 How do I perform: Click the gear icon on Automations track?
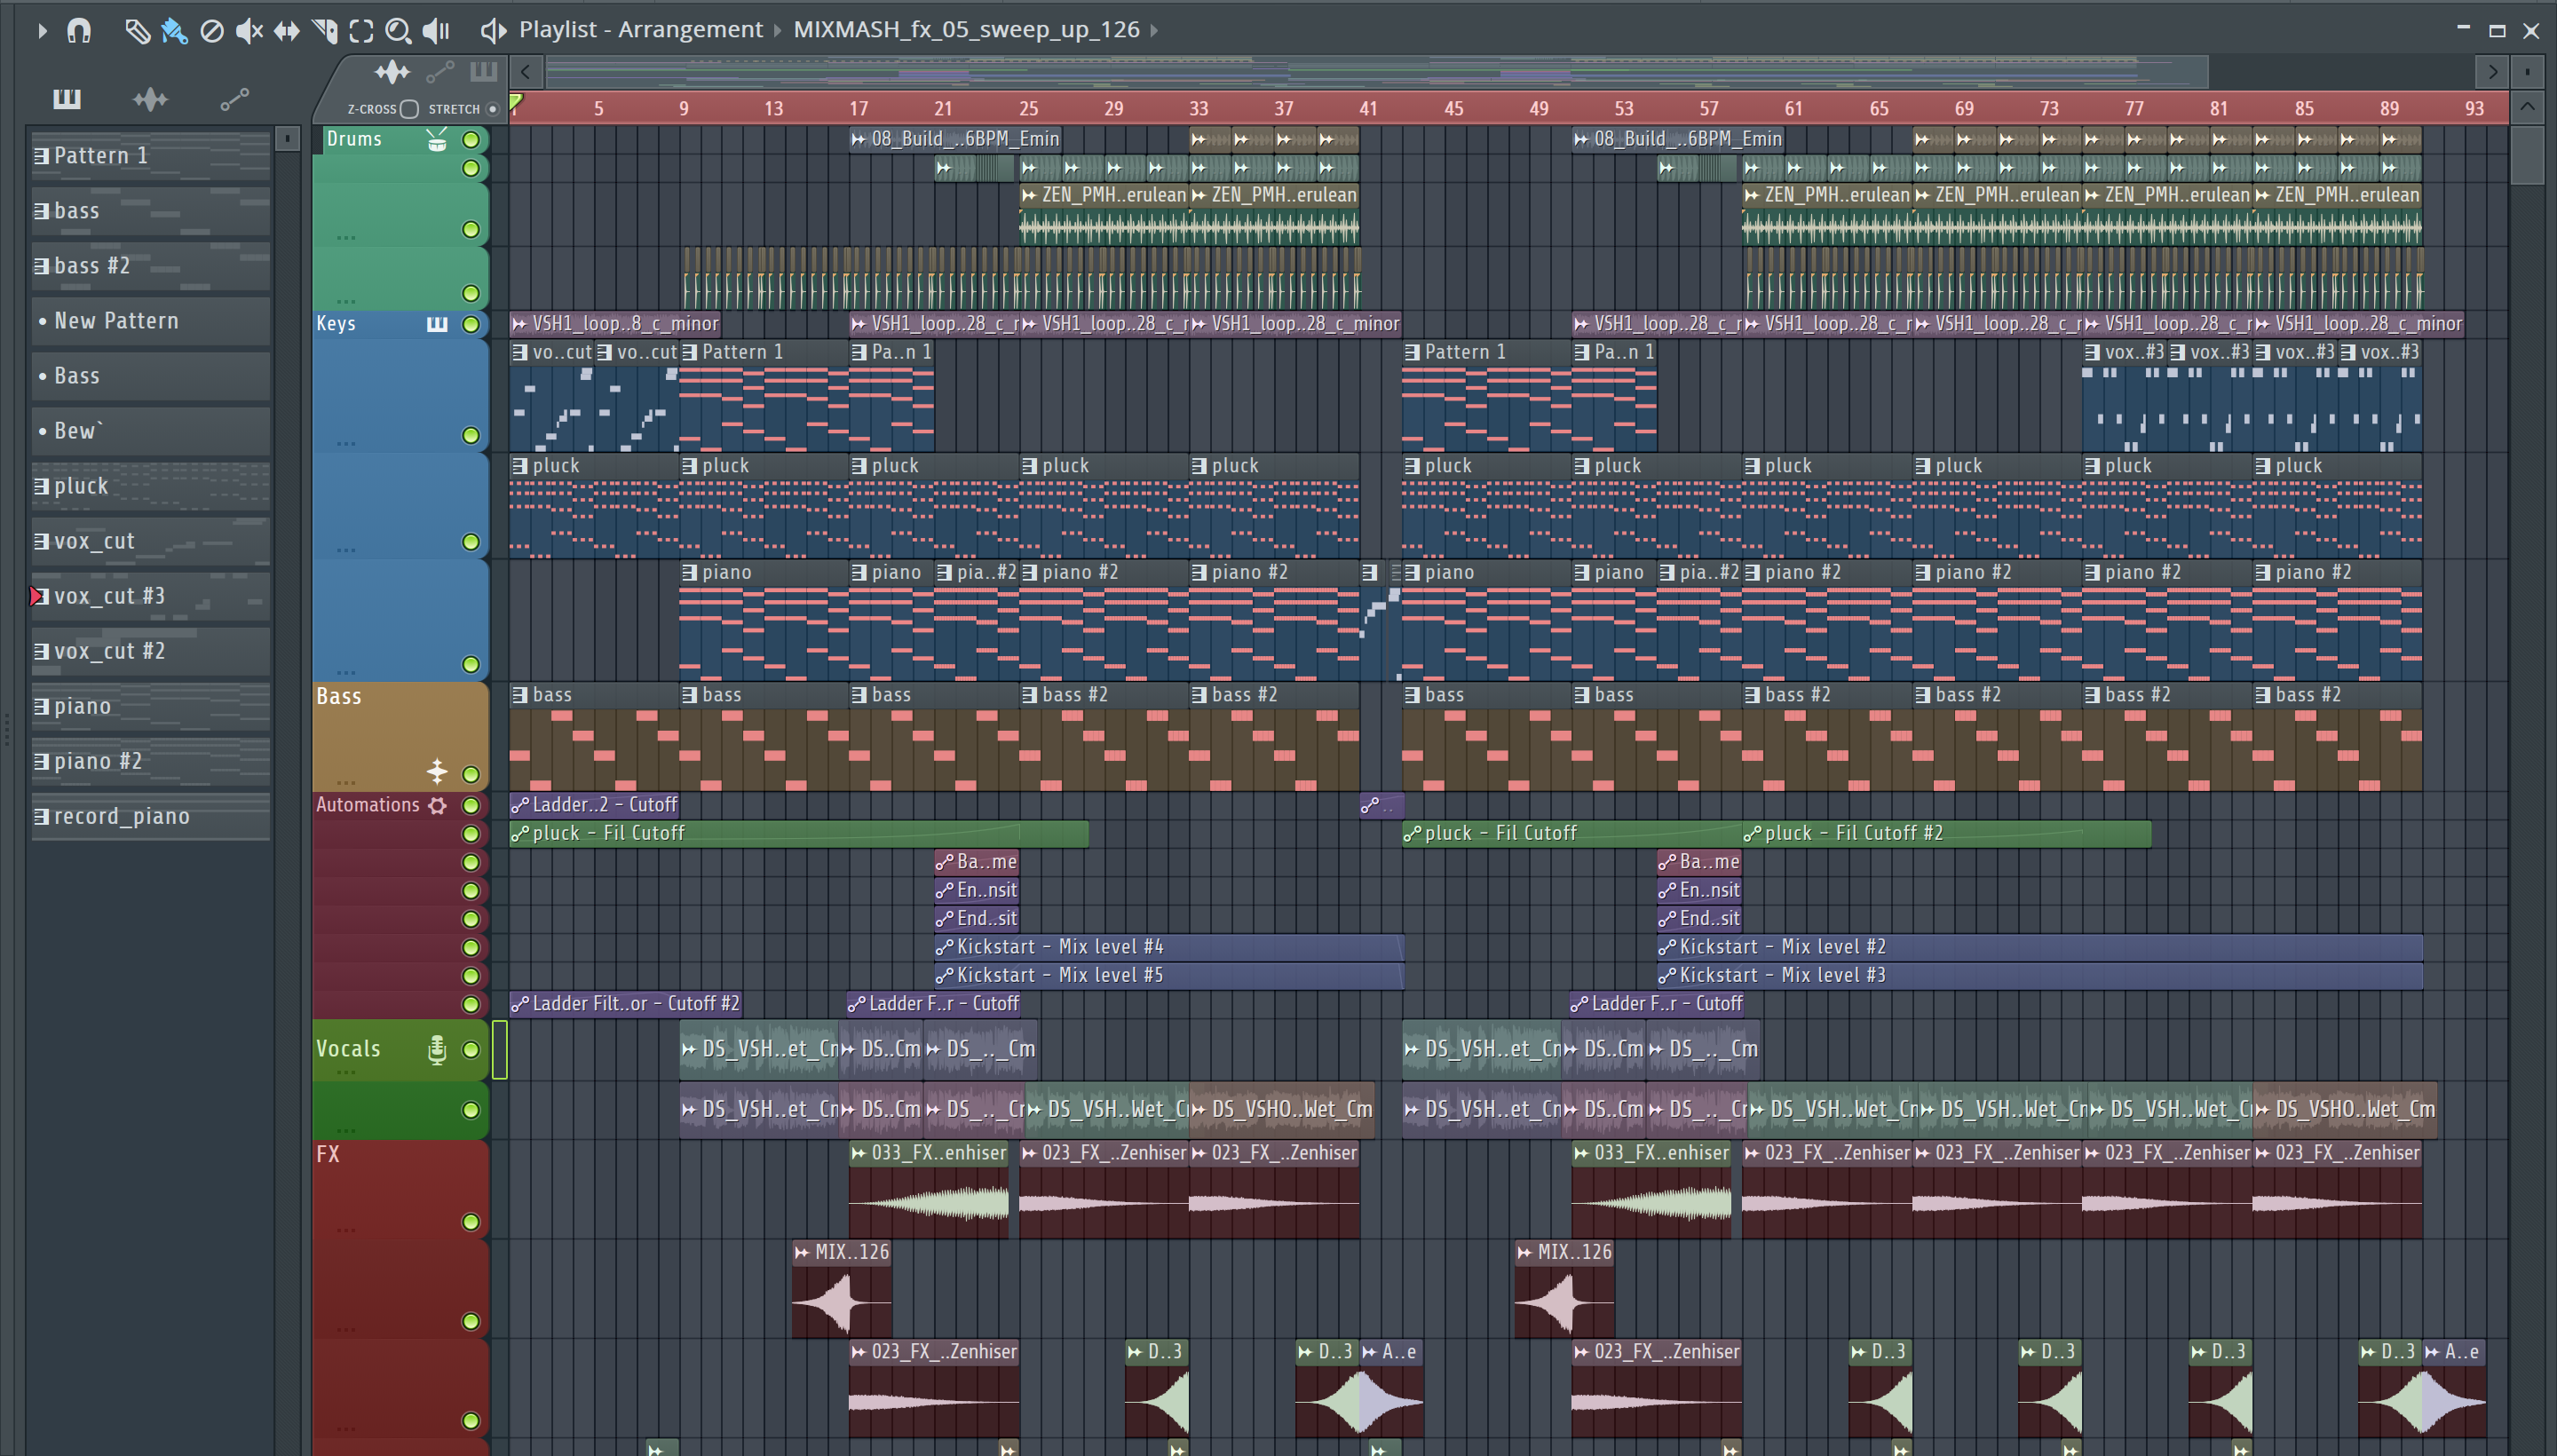(x=437, y=805)
